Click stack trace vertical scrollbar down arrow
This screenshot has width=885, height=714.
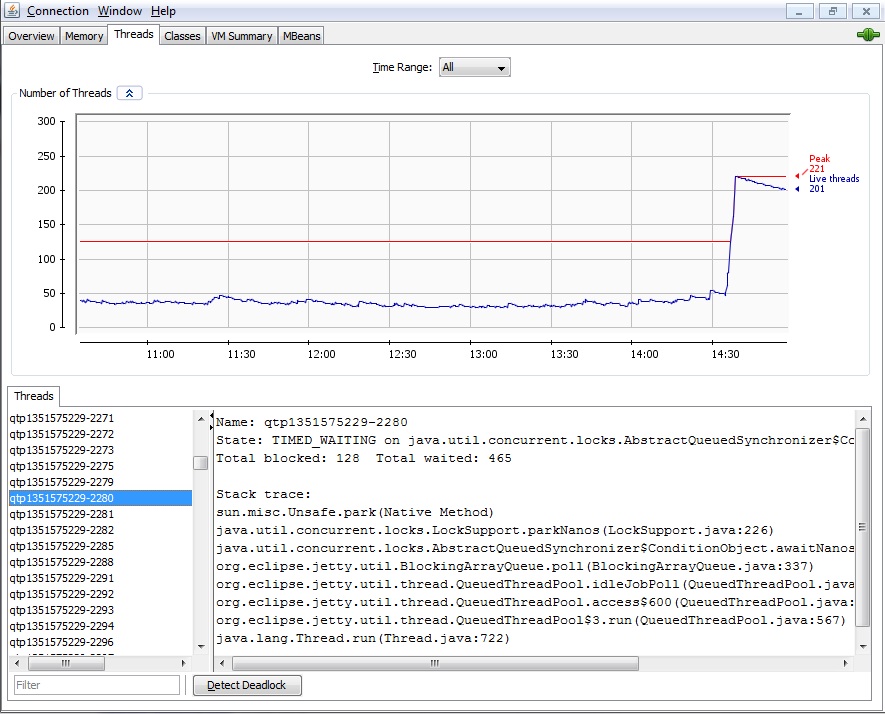pos(862,648)
